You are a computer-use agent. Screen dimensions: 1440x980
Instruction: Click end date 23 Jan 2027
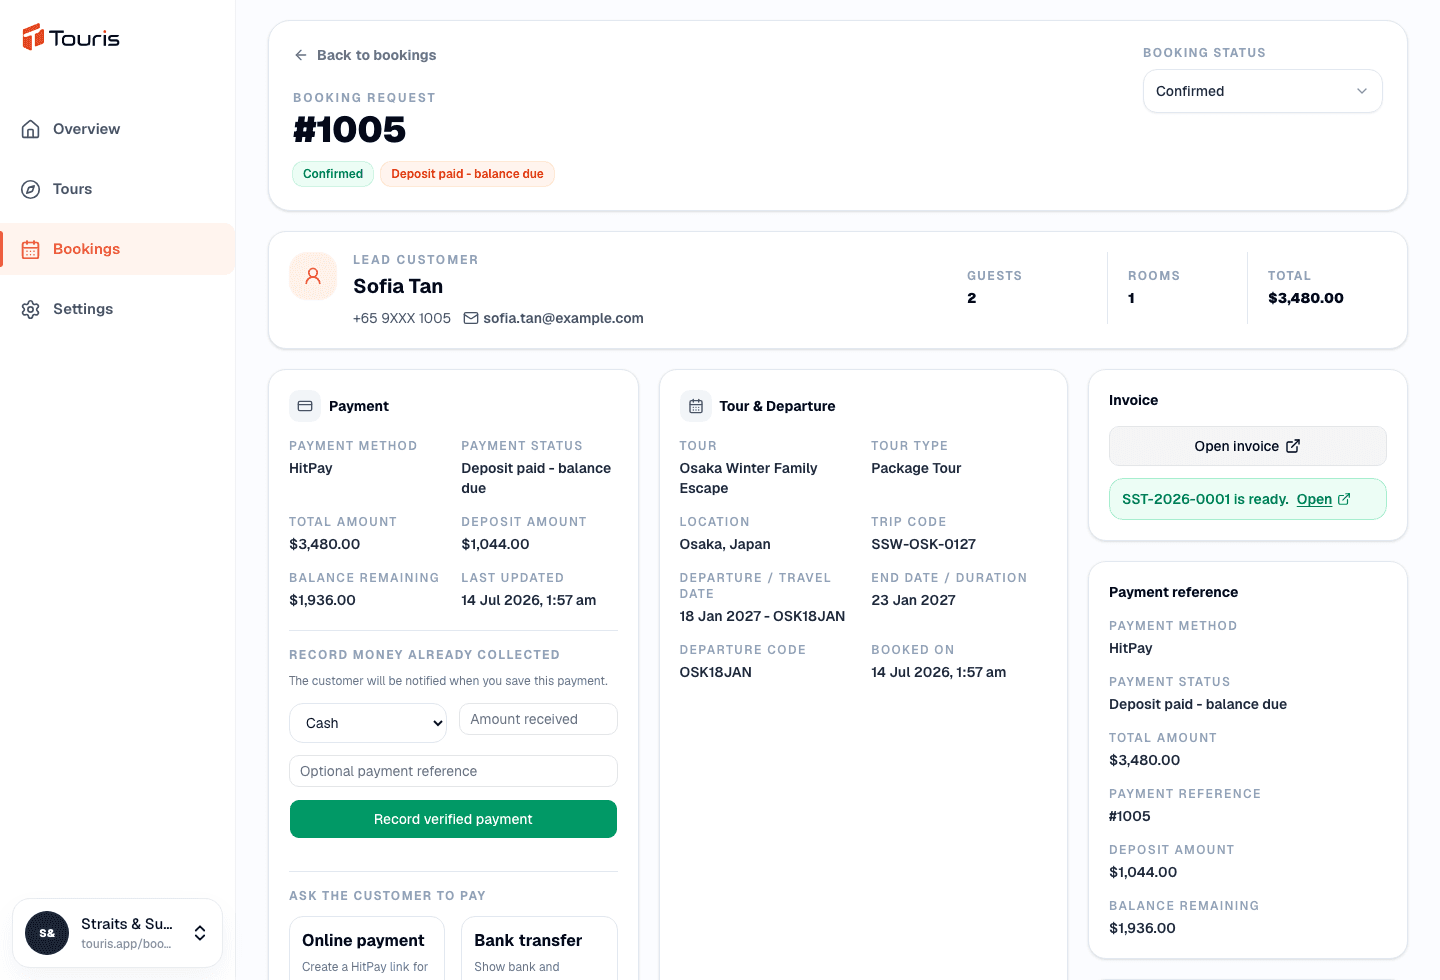(913, 600)
